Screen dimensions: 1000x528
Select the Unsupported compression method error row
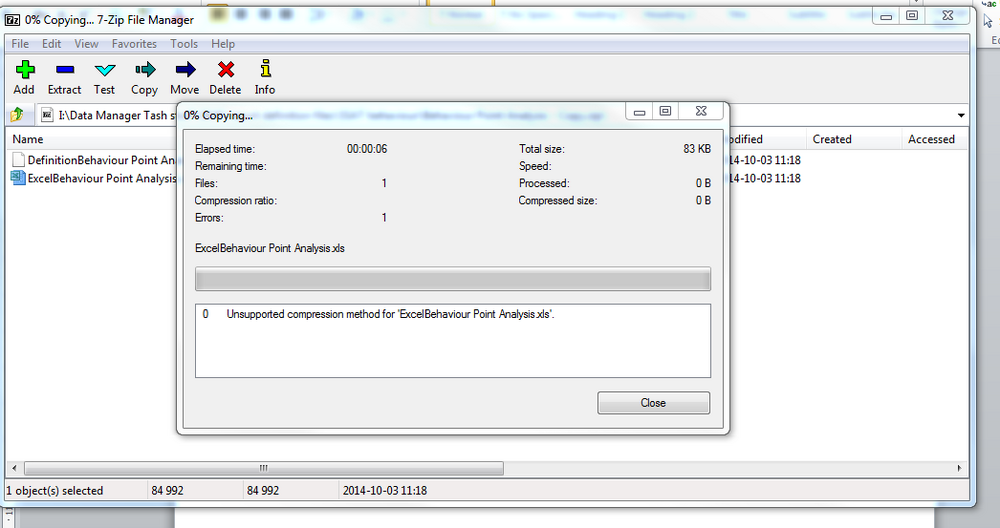[453, 314]
